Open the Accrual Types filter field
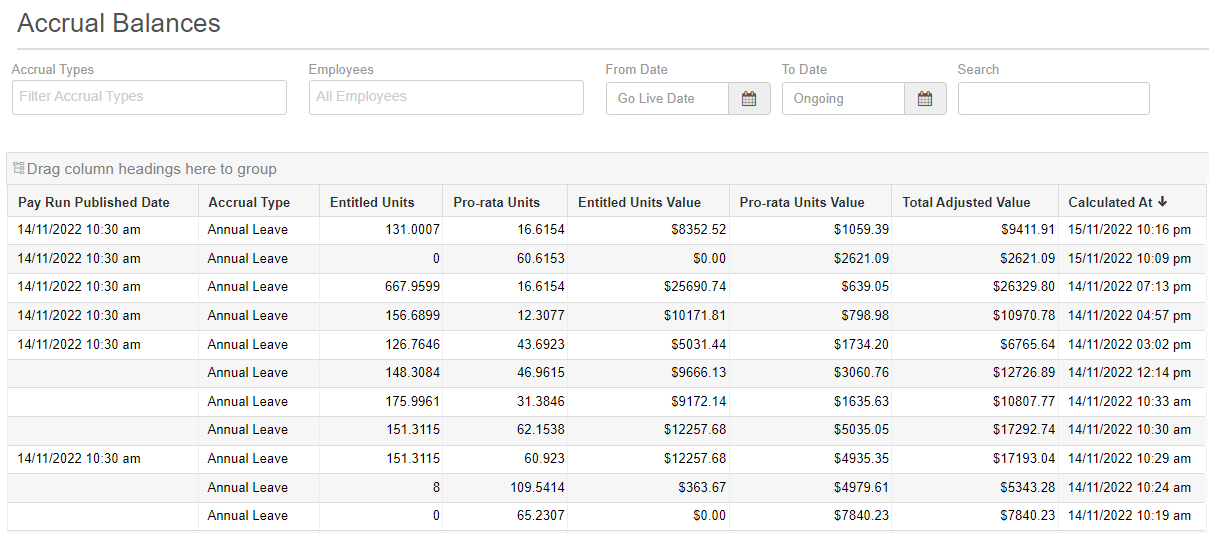This screenshot has width=1209, height=533. (149, 97)
